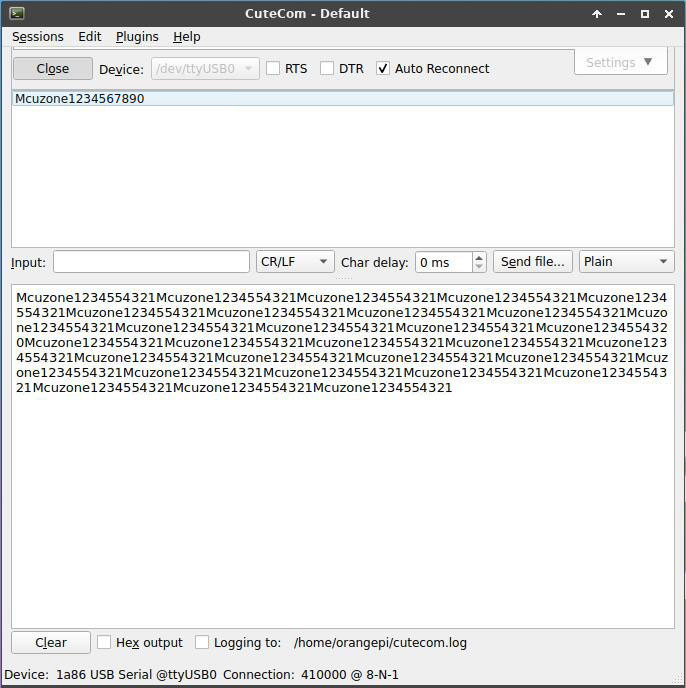Viewport: 686px width, 688px height.
Task: Click the Send file... button
Action: click(533, 262)
